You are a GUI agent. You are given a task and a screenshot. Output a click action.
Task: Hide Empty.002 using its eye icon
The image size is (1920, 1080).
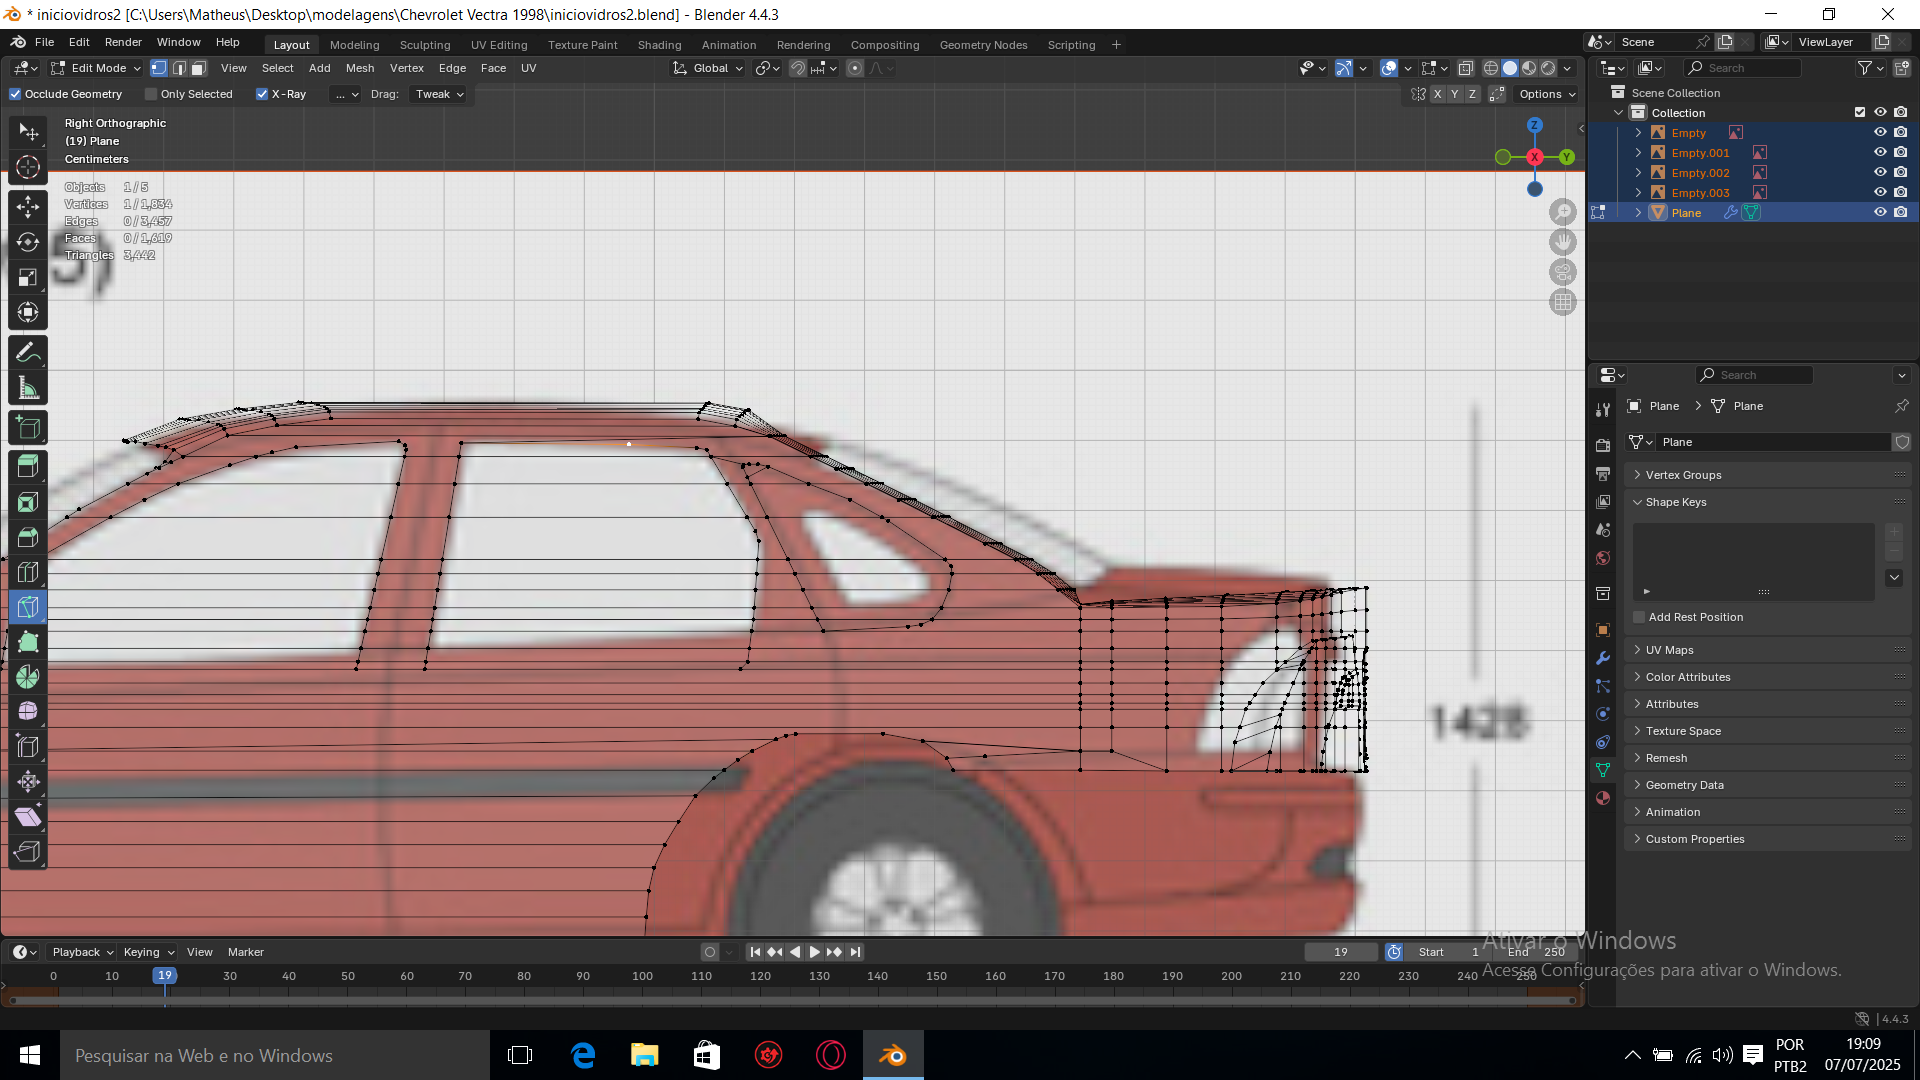click(x=1879, y=172)
